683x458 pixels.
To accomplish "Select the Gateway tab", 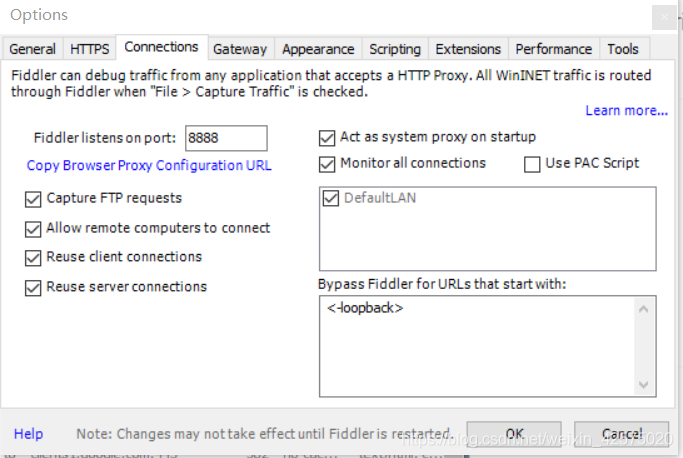I will point(240,49).
